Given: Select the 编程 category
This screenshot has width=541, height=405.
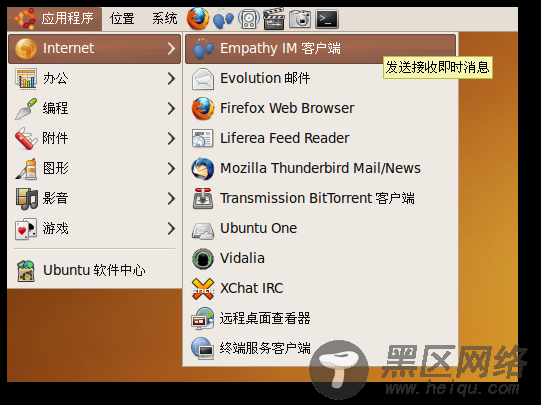Looking at the screenshot, I should (94, 109).
